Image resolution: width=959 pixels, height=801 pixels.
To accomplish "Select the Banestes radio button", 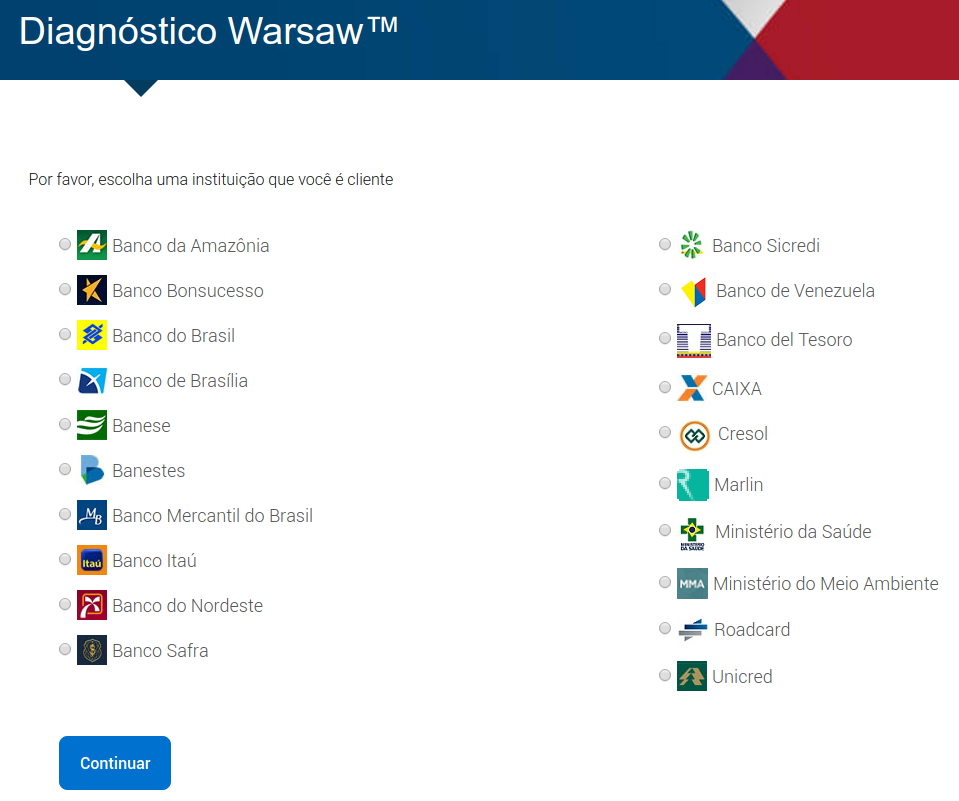I will coord(65,469).
